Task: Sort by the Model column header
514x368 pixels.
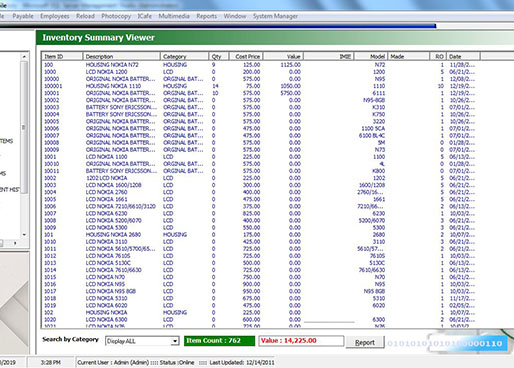Action: click(371, 56)
